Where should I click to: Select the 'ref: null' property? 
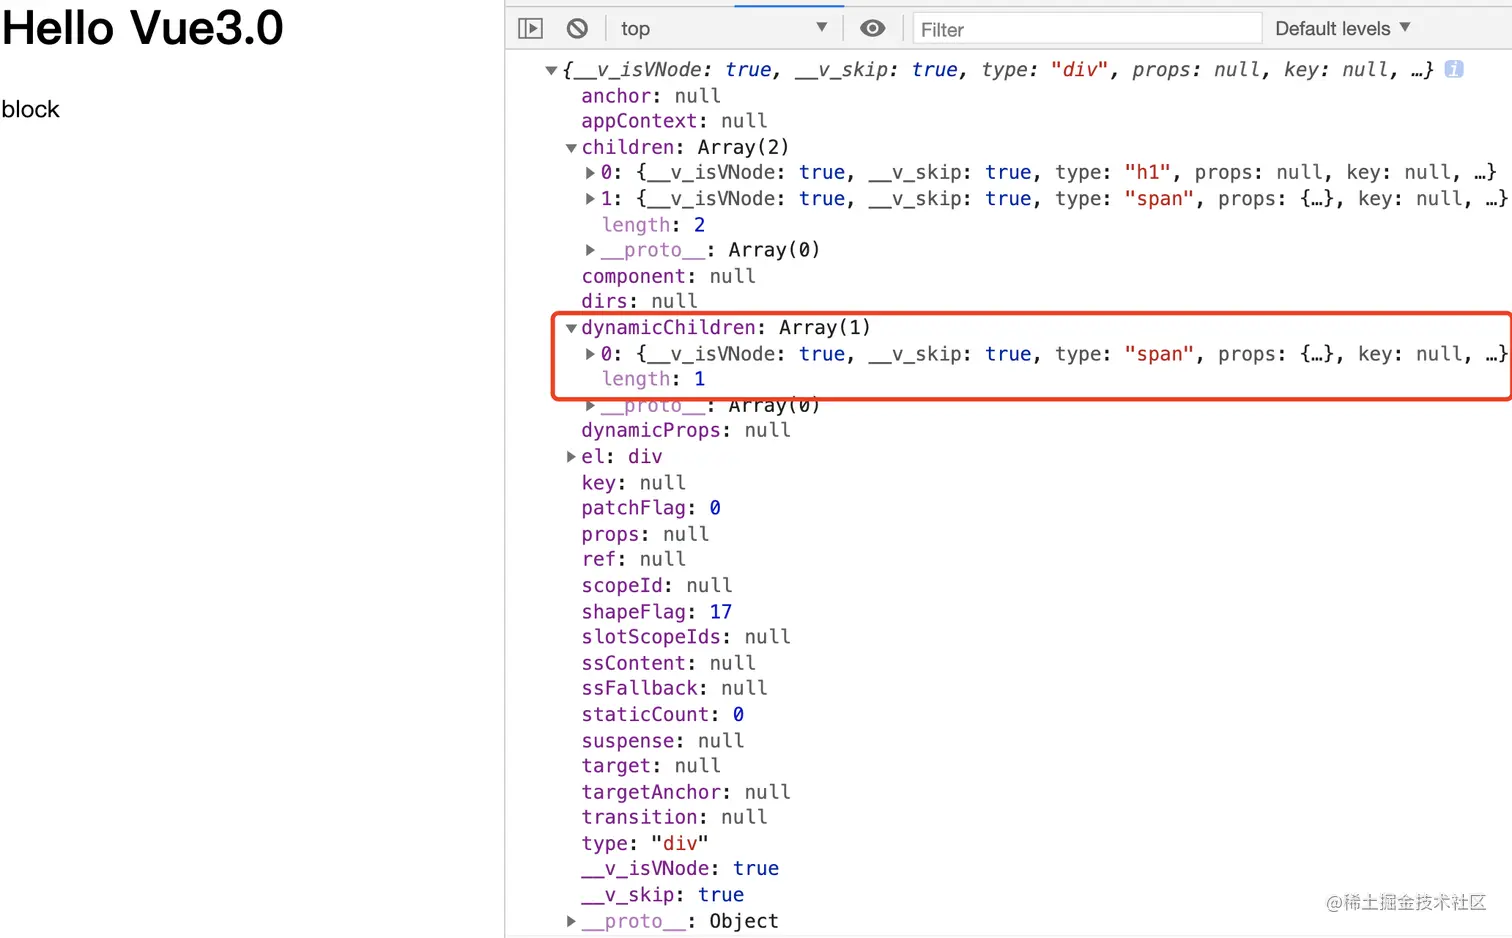click(633, 559)
